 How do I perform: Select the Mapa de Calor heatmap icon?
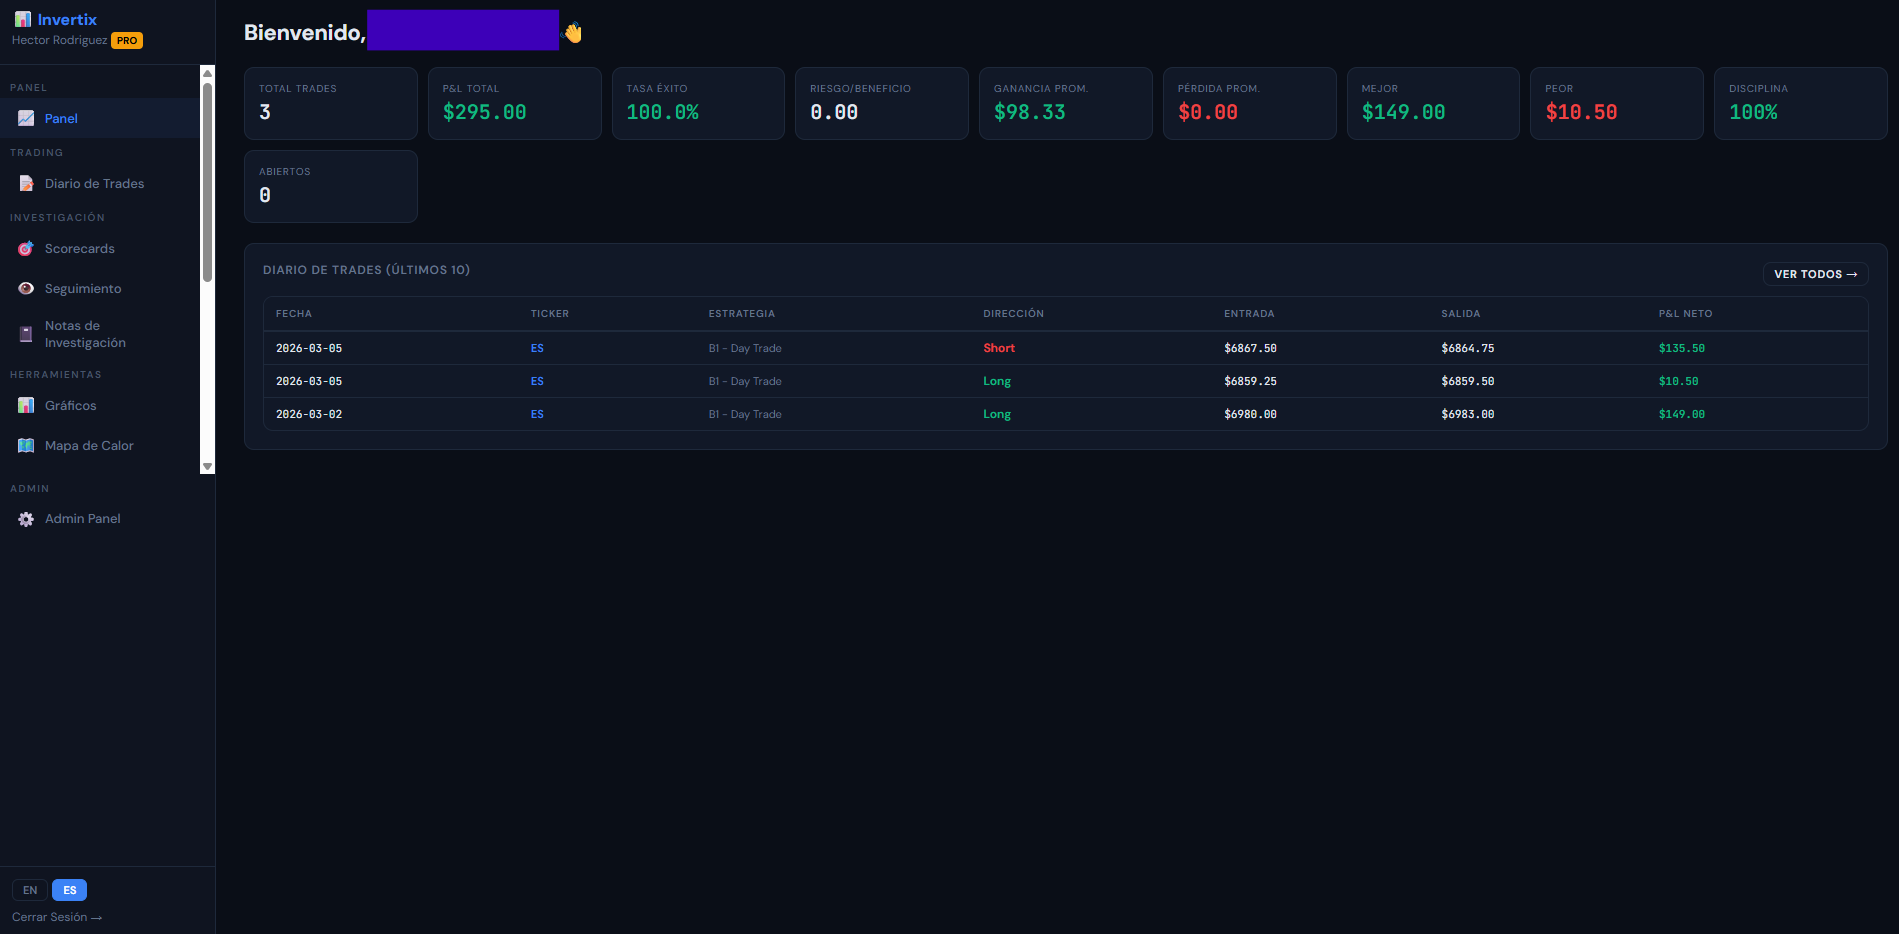coord(25,445)
